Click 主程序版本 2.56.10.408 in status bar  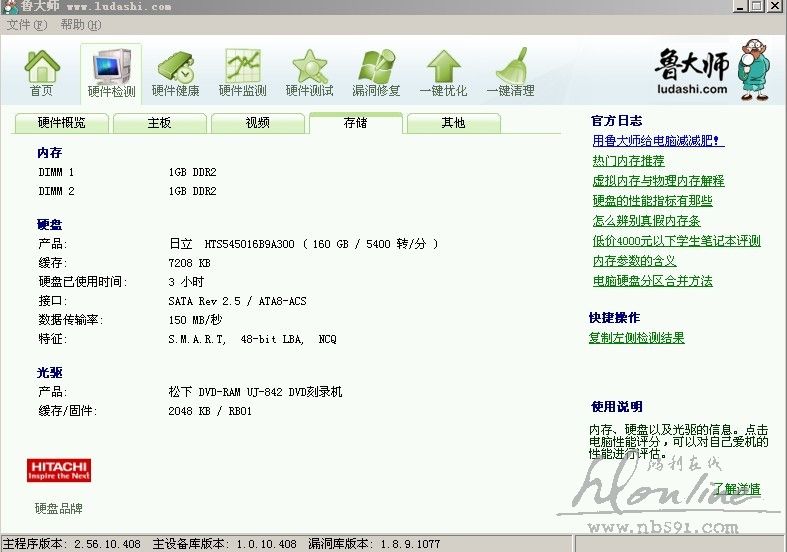pyautogui.click(x=72, y=544)
